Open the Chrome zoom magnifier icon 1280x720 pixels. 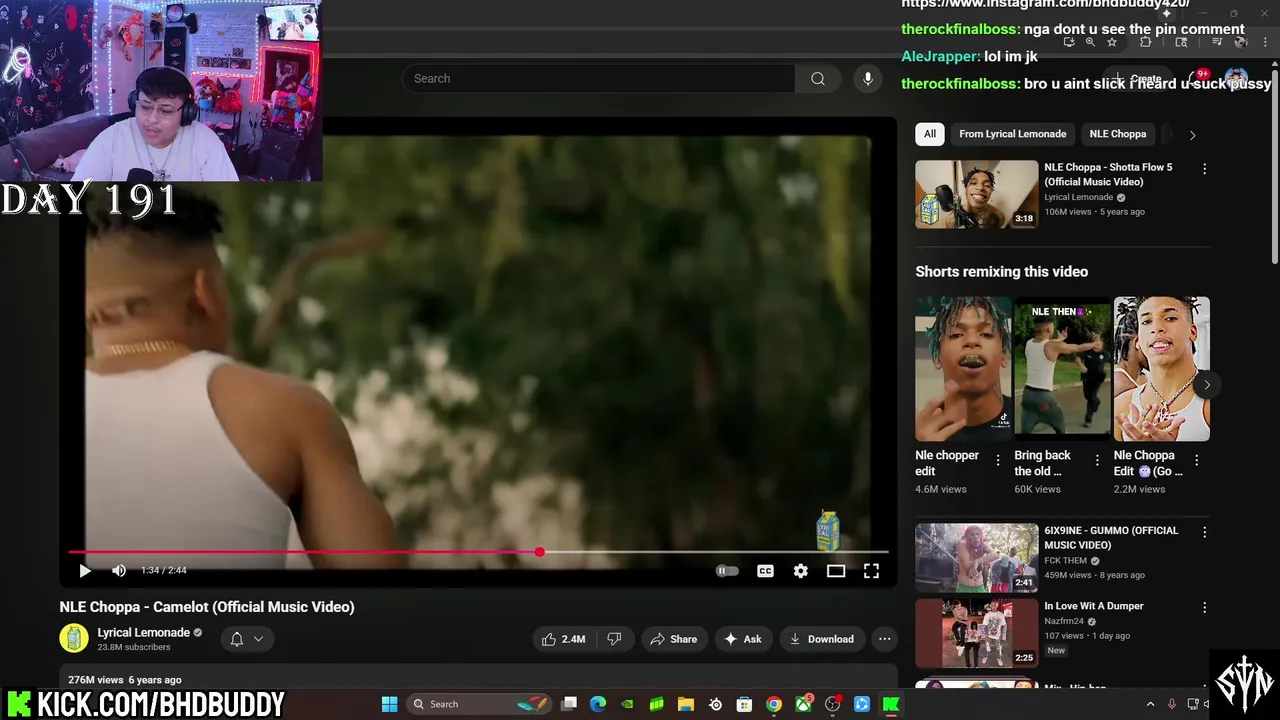click(1090, 42)
